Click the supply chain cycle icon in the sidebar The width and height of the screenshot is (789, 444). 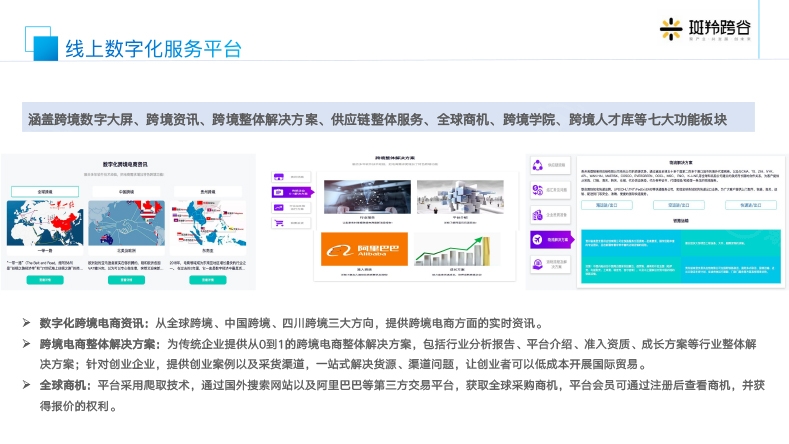coord(538,165)
